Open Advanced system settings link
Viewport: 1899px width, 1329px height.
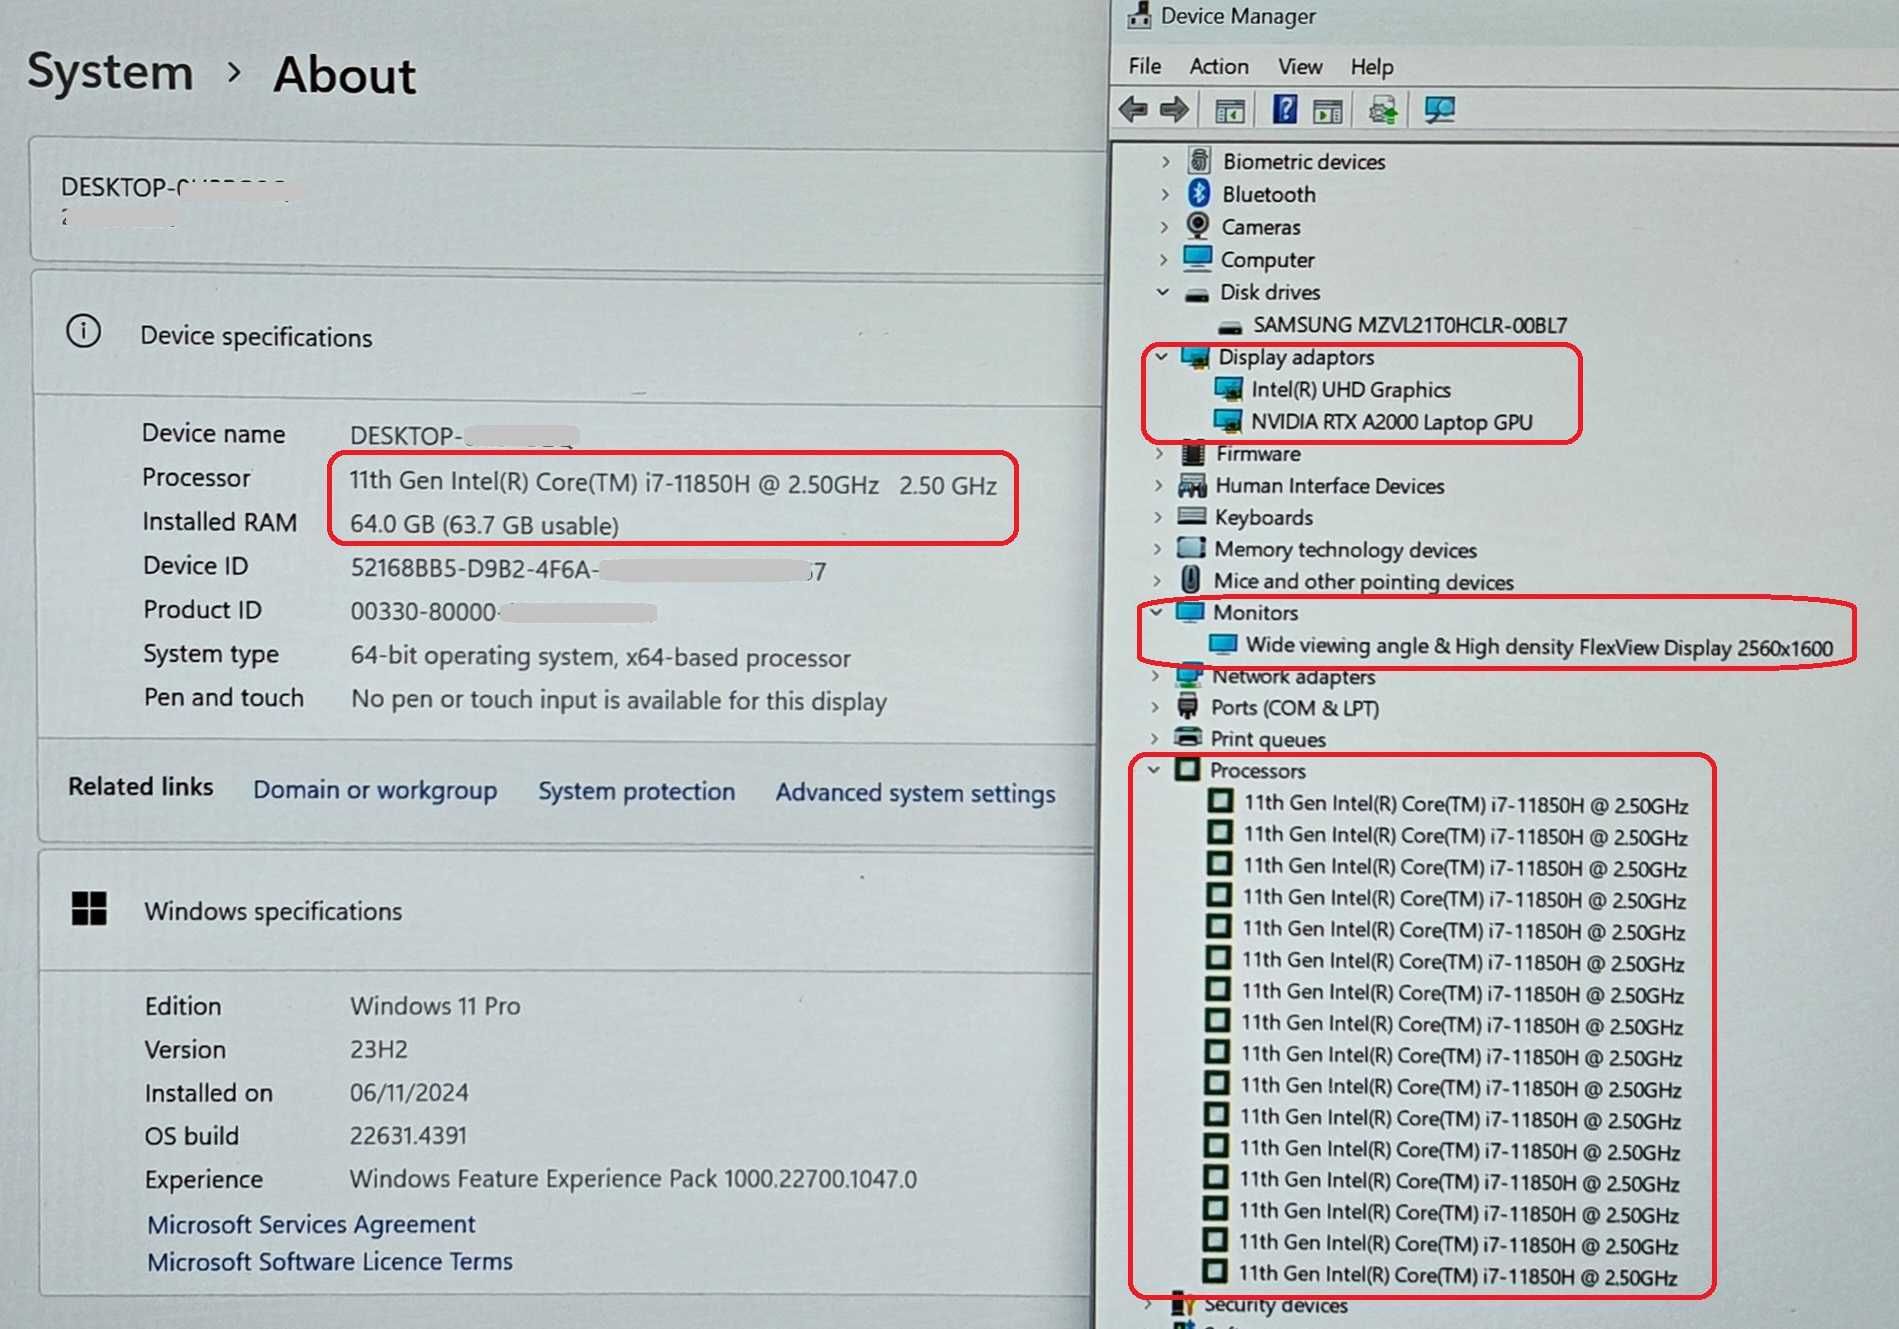click(915, 793)
